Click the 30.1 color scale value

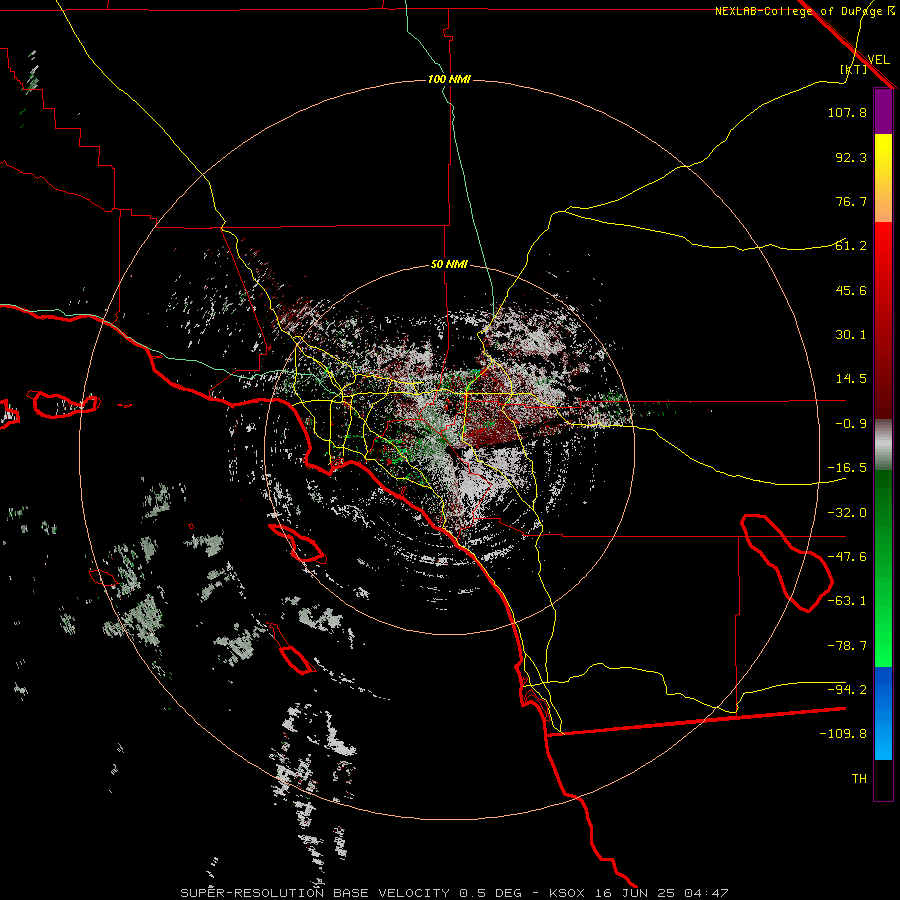click(x=851, y=335)
